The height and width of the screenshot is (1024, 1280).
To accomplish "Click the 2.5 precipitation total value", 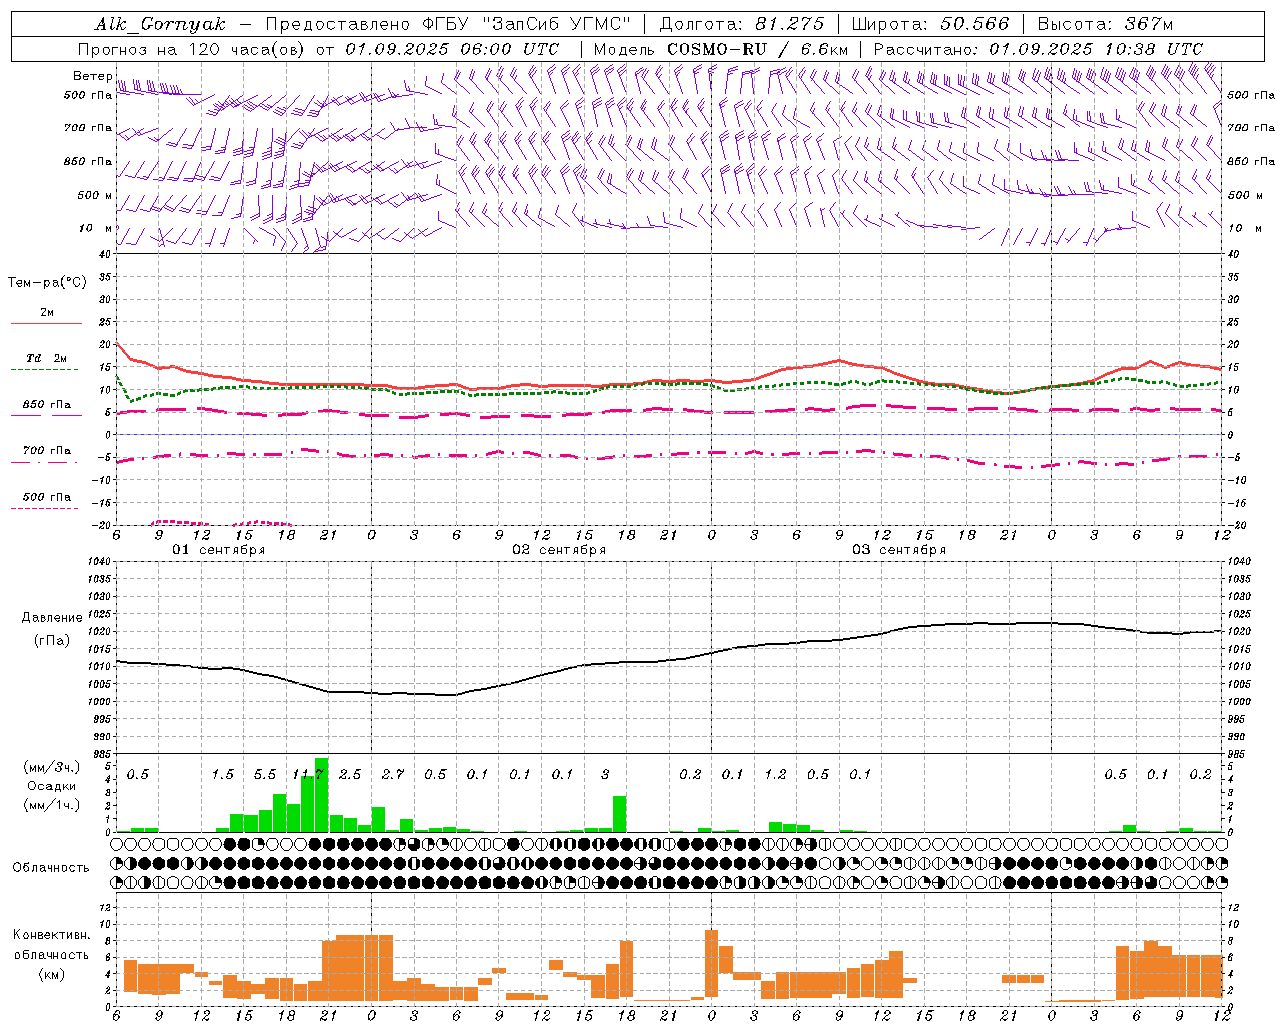I will tap(350, 775).
